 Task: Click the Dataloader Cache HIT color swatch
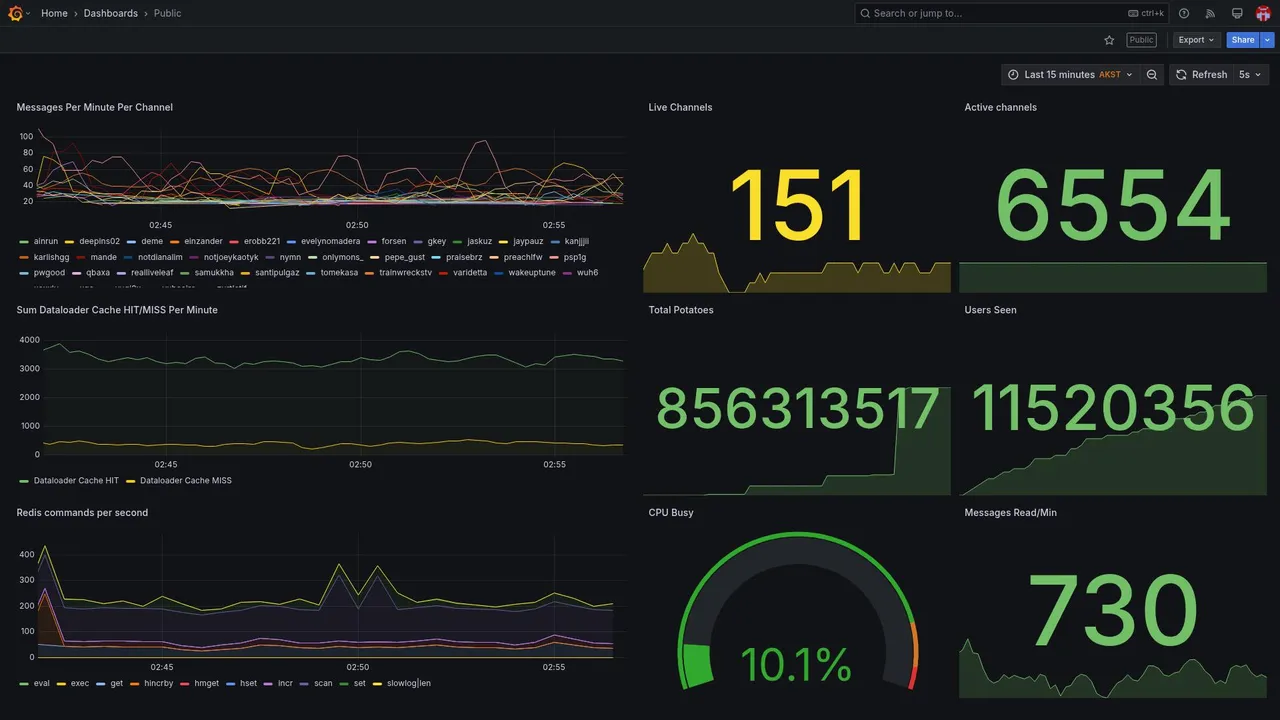[24, 481]
